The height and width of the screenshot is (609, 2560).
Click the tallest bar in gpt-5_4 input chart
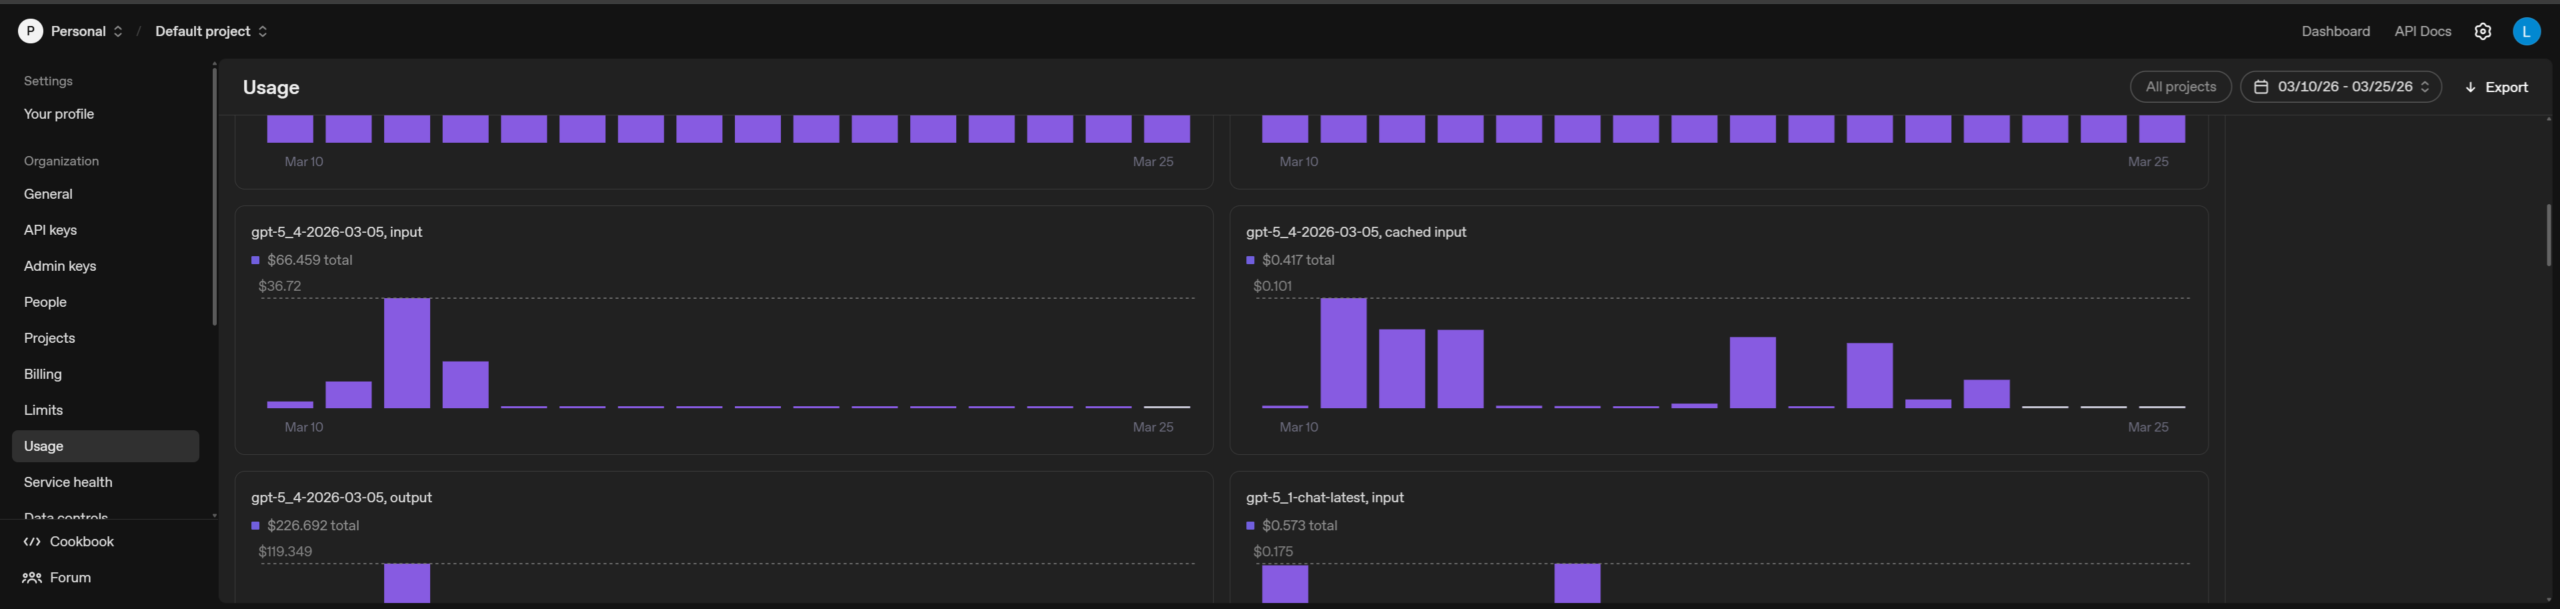(407, 353)
